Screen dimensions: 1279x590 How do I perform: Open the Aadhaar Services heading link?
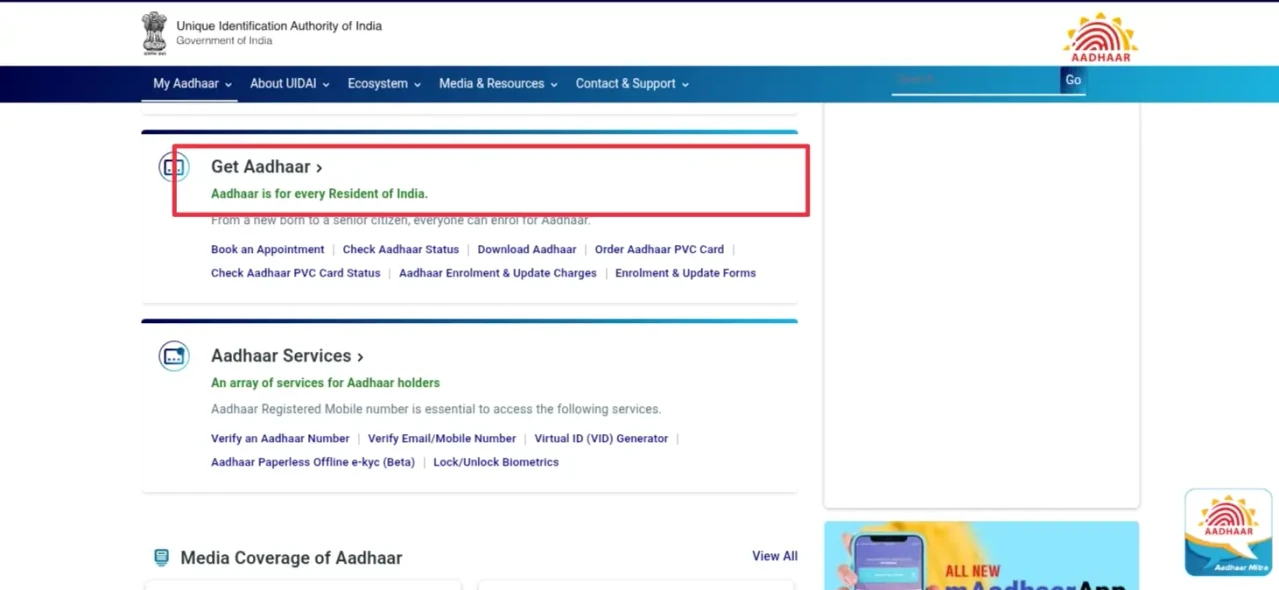tap(287, 356)
